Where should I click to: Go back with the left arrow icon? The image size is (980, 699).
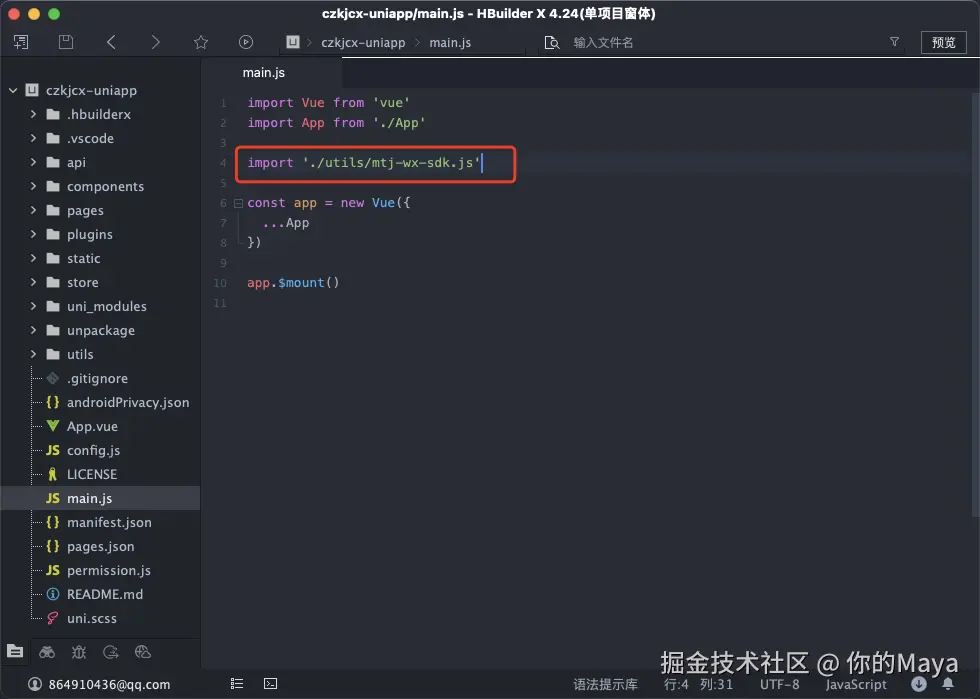click(x=111, y=43)
